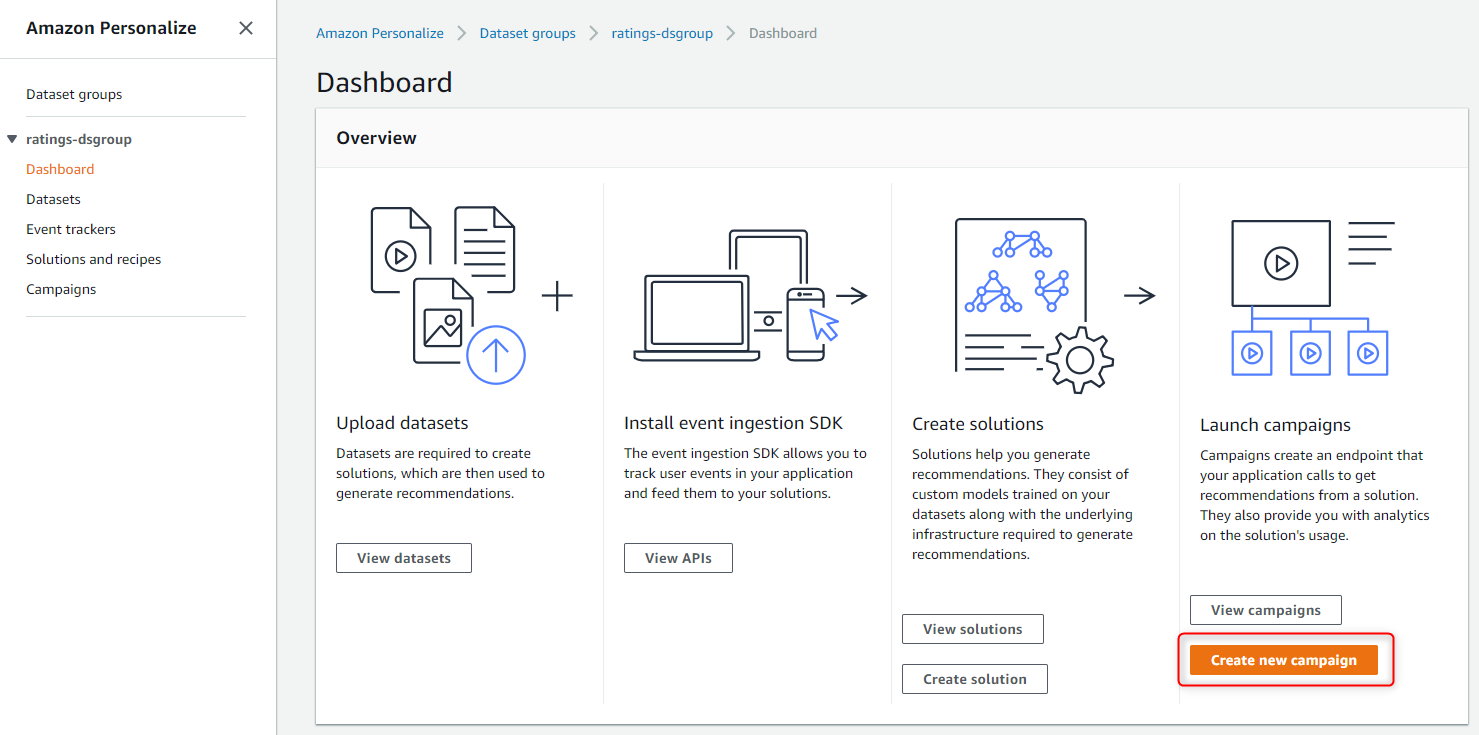
Task: Click the Dashboard breadcrumb text
Action: (x=783, y=33)
